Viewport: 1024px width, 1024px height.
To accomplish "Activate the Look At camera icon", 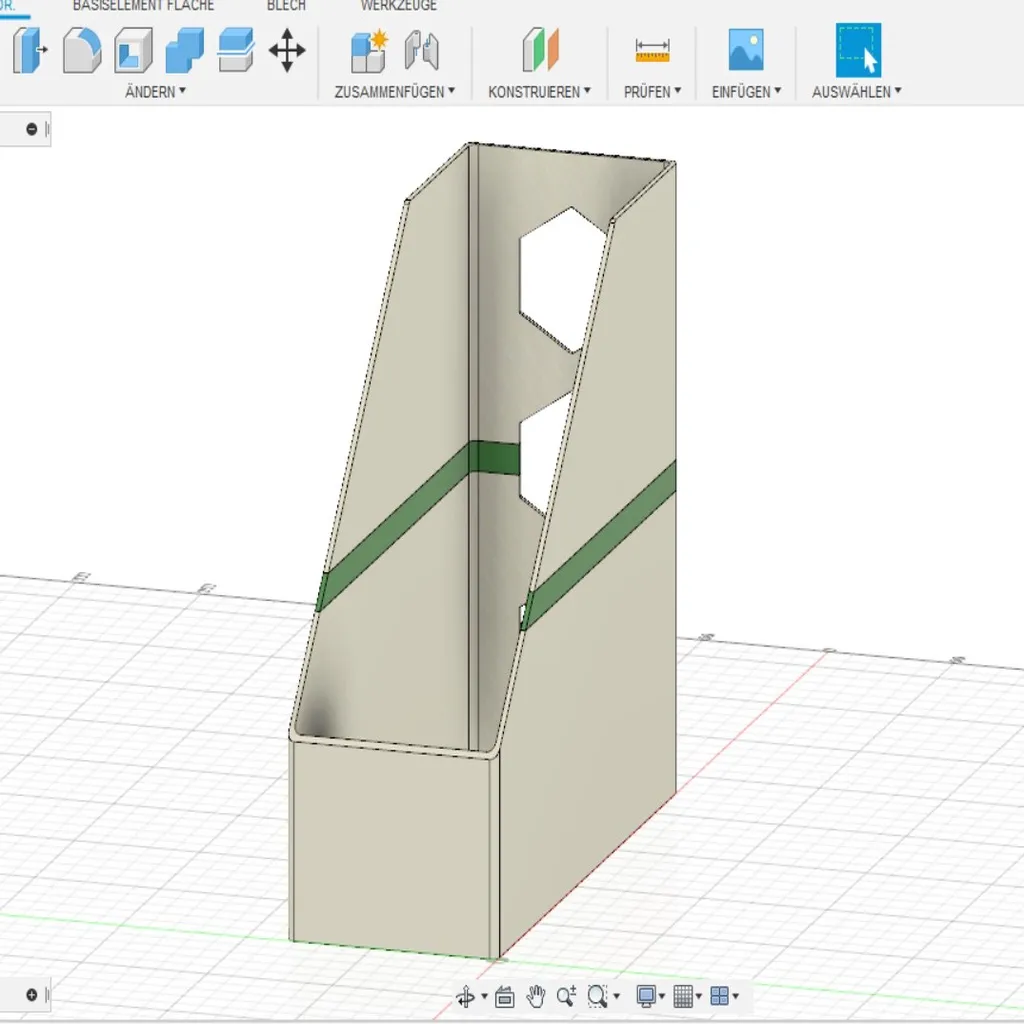I will 504,996.
